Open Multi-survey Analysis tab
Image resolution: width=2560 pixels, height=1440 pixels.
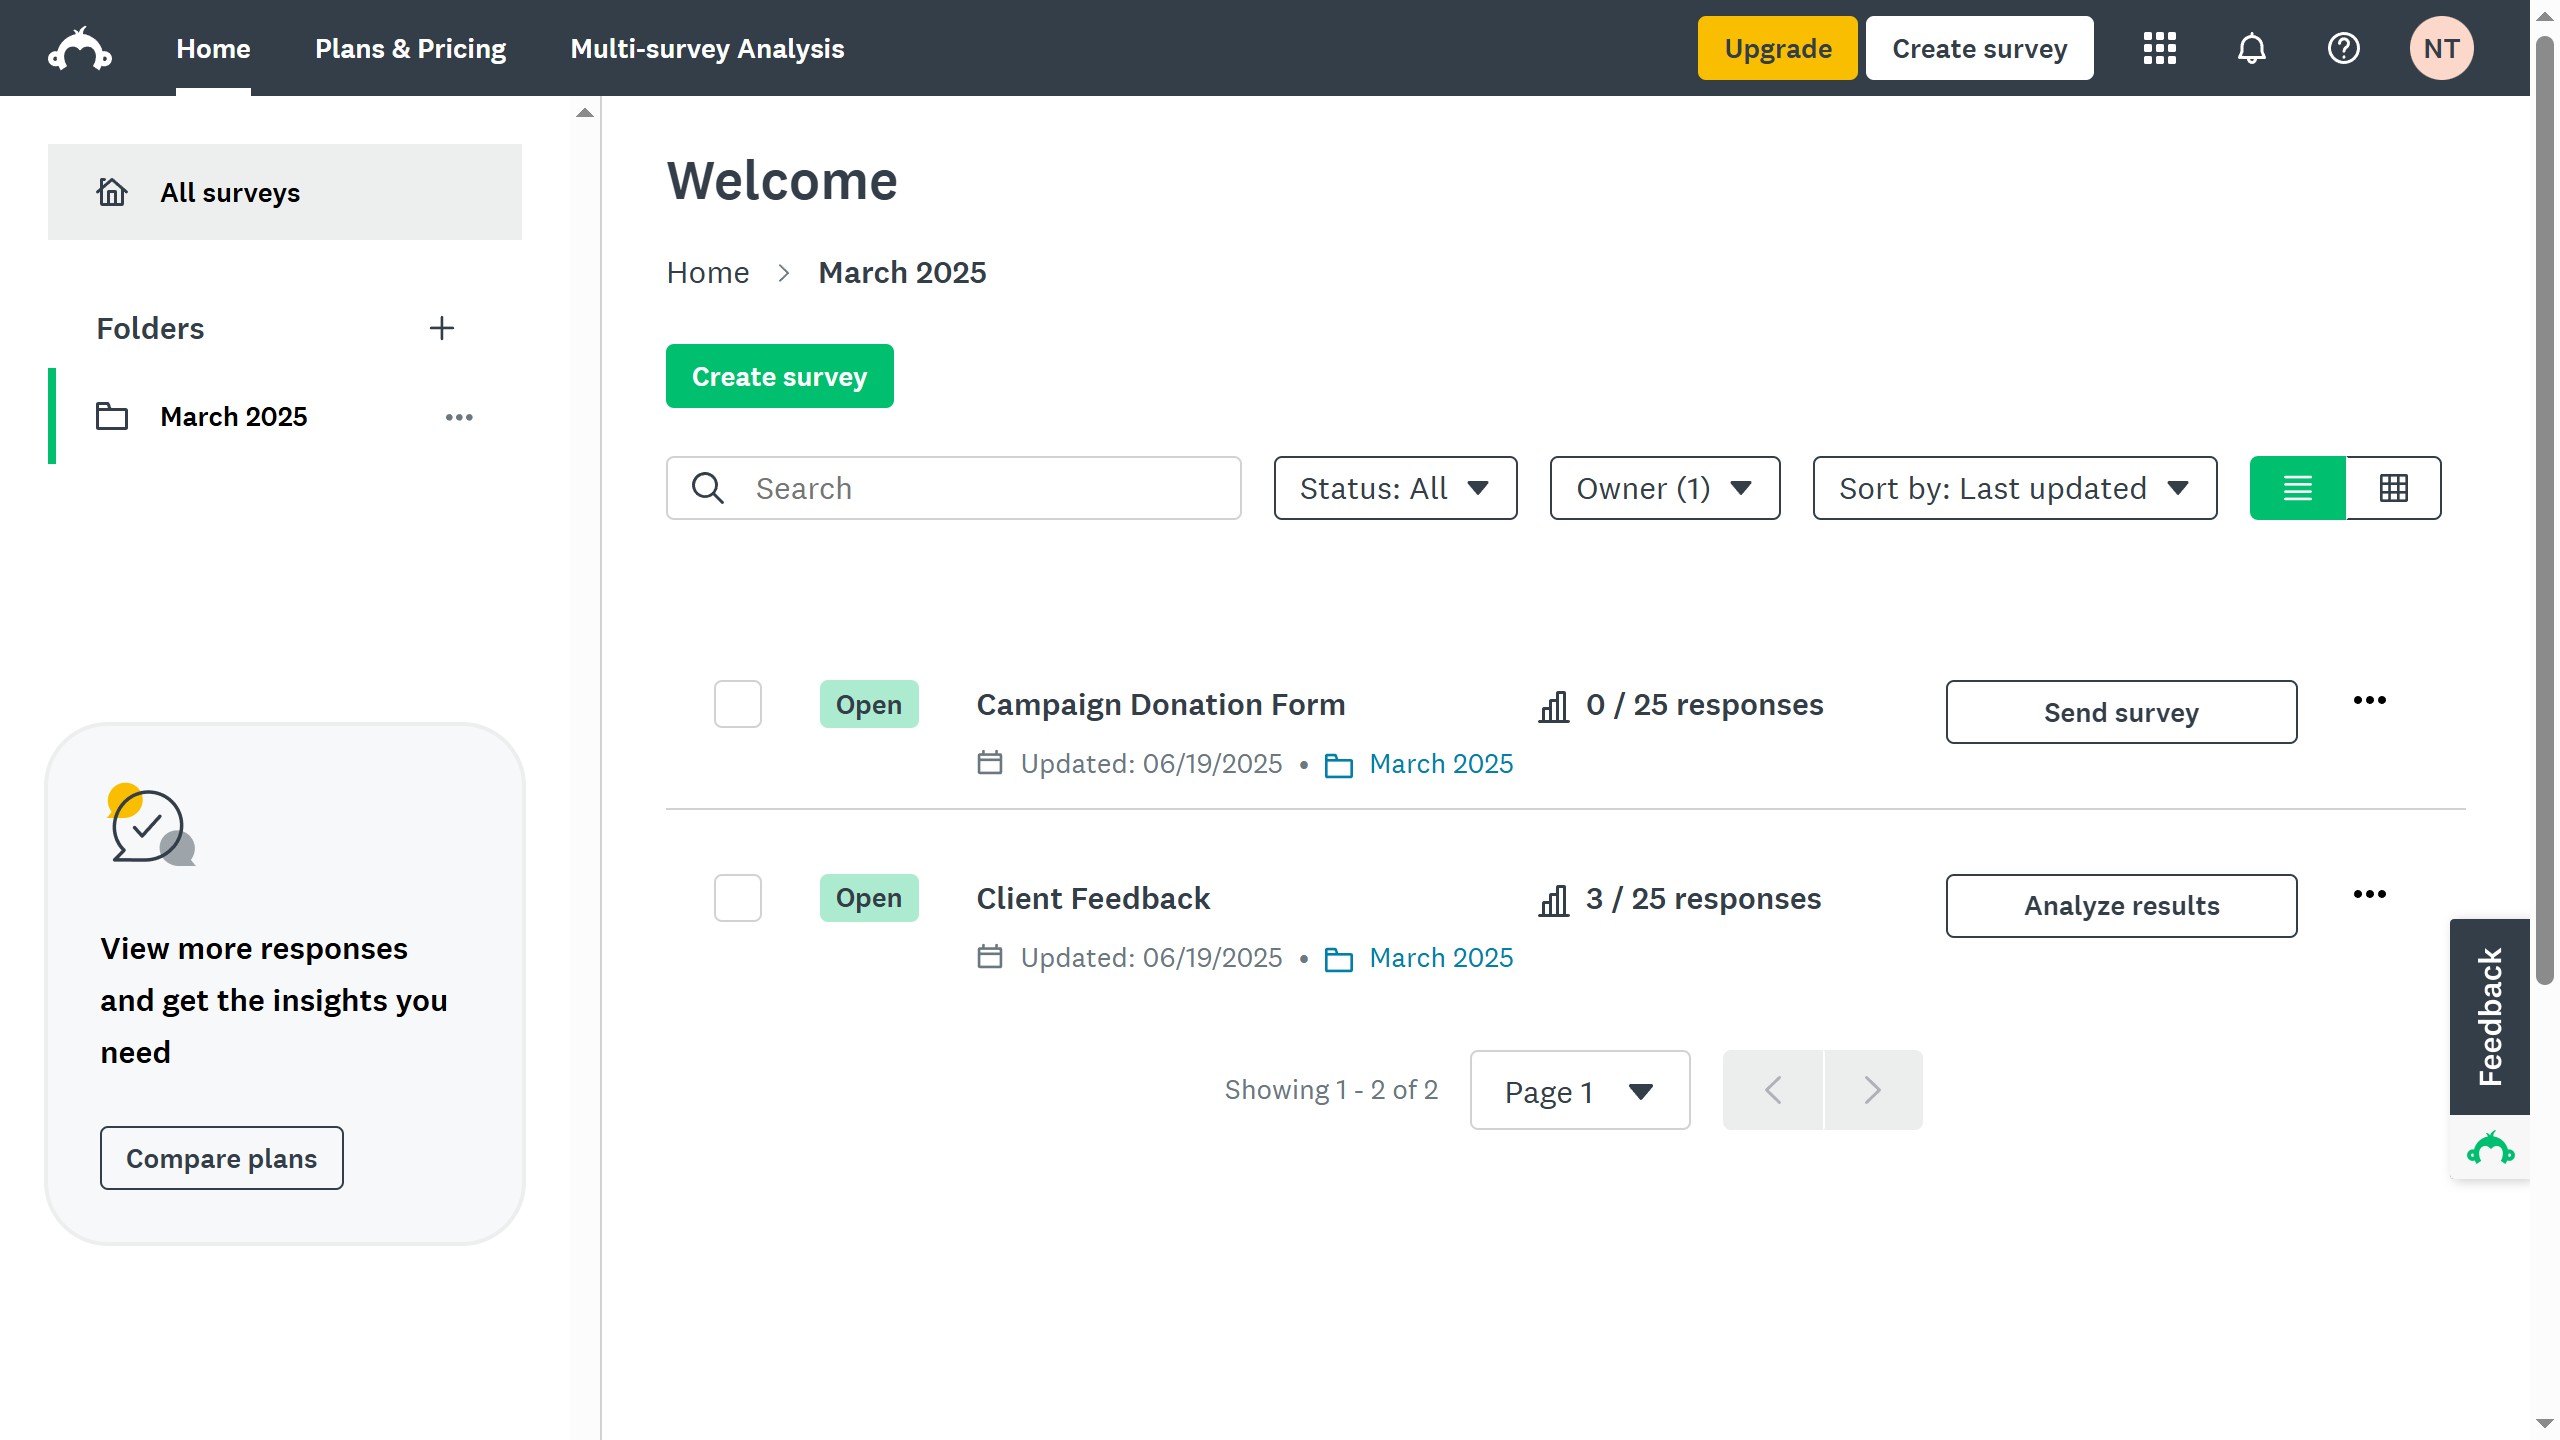tap(707, 49)
